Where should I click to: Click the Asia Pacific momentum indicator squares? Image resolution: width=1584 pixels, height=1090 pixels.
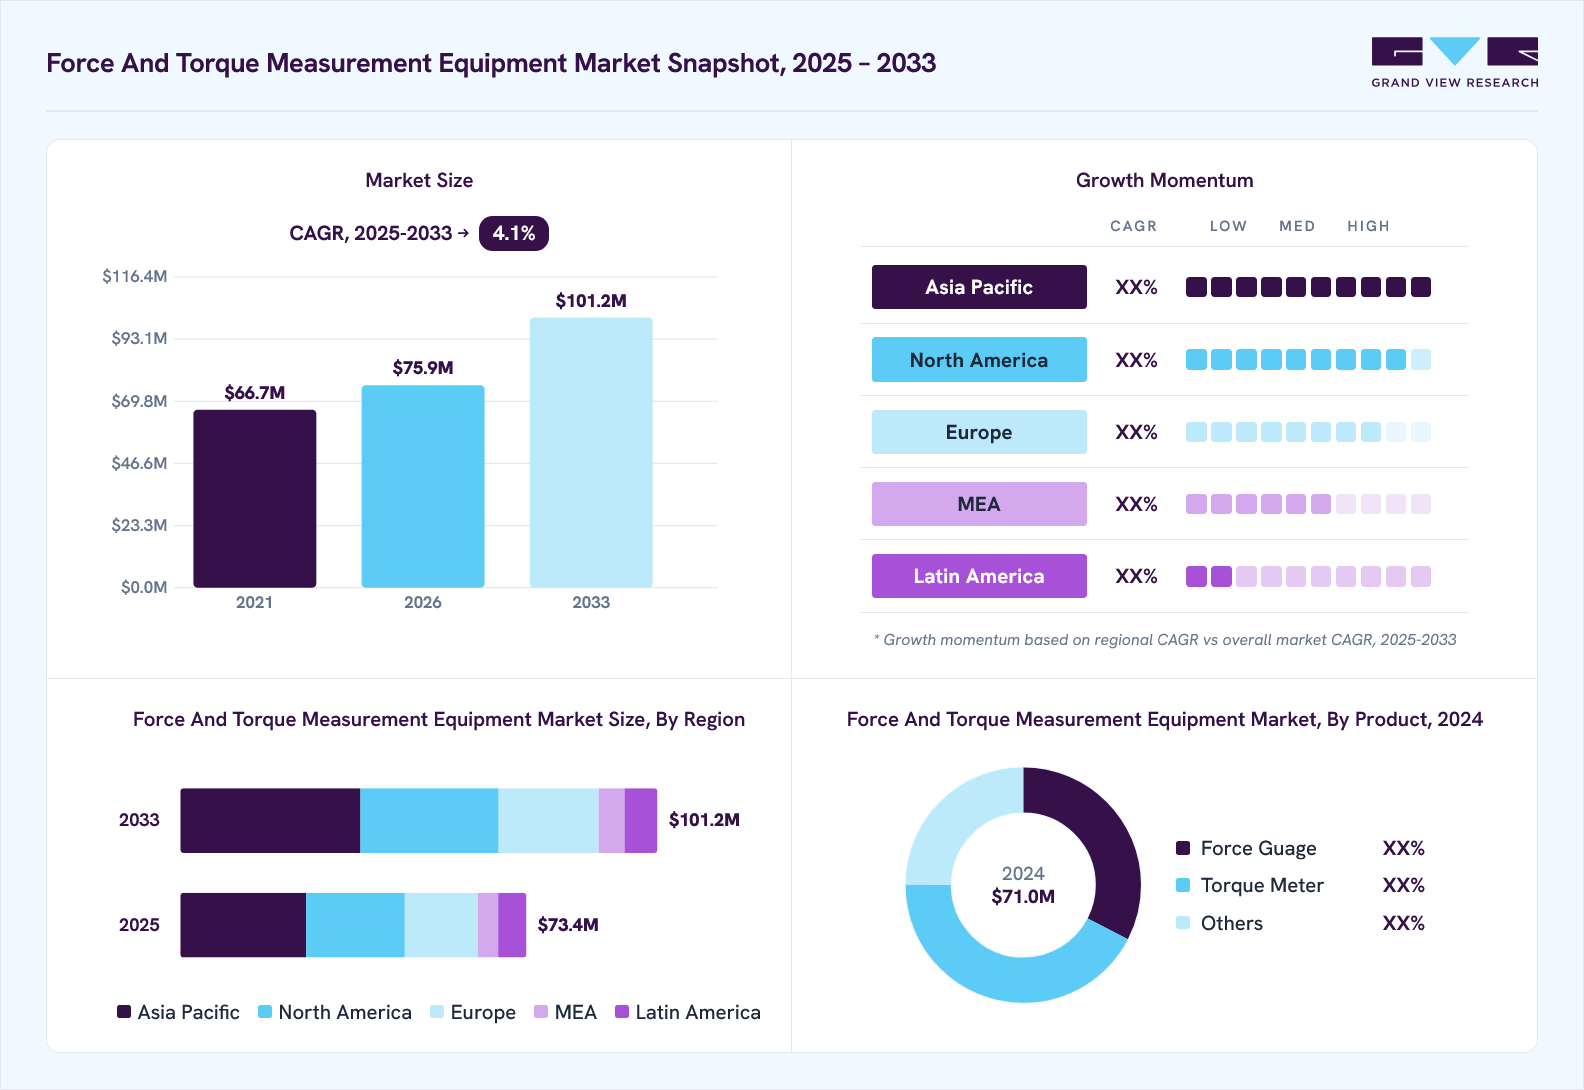[1308, 287]
